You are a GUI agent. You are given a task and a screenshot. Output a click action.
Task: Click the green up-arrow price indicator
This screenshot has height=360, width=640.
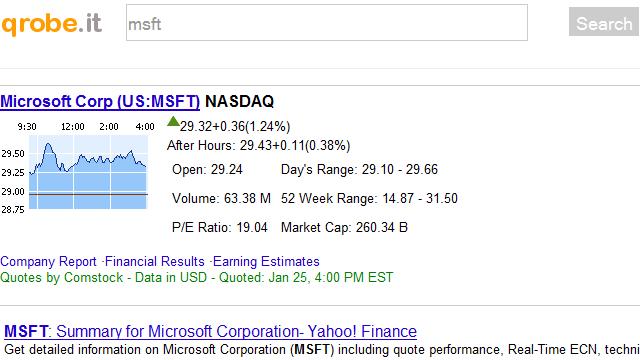click(173, 121)
